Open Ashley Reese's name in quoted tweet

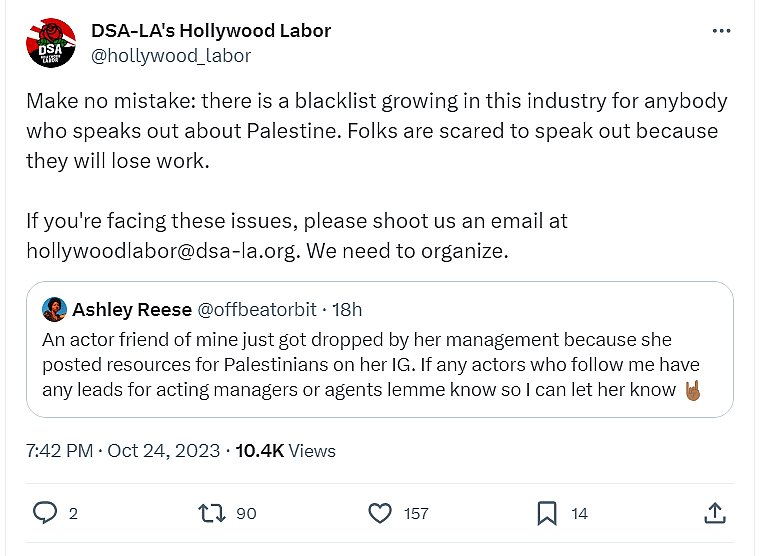click(x=129, y=309)
